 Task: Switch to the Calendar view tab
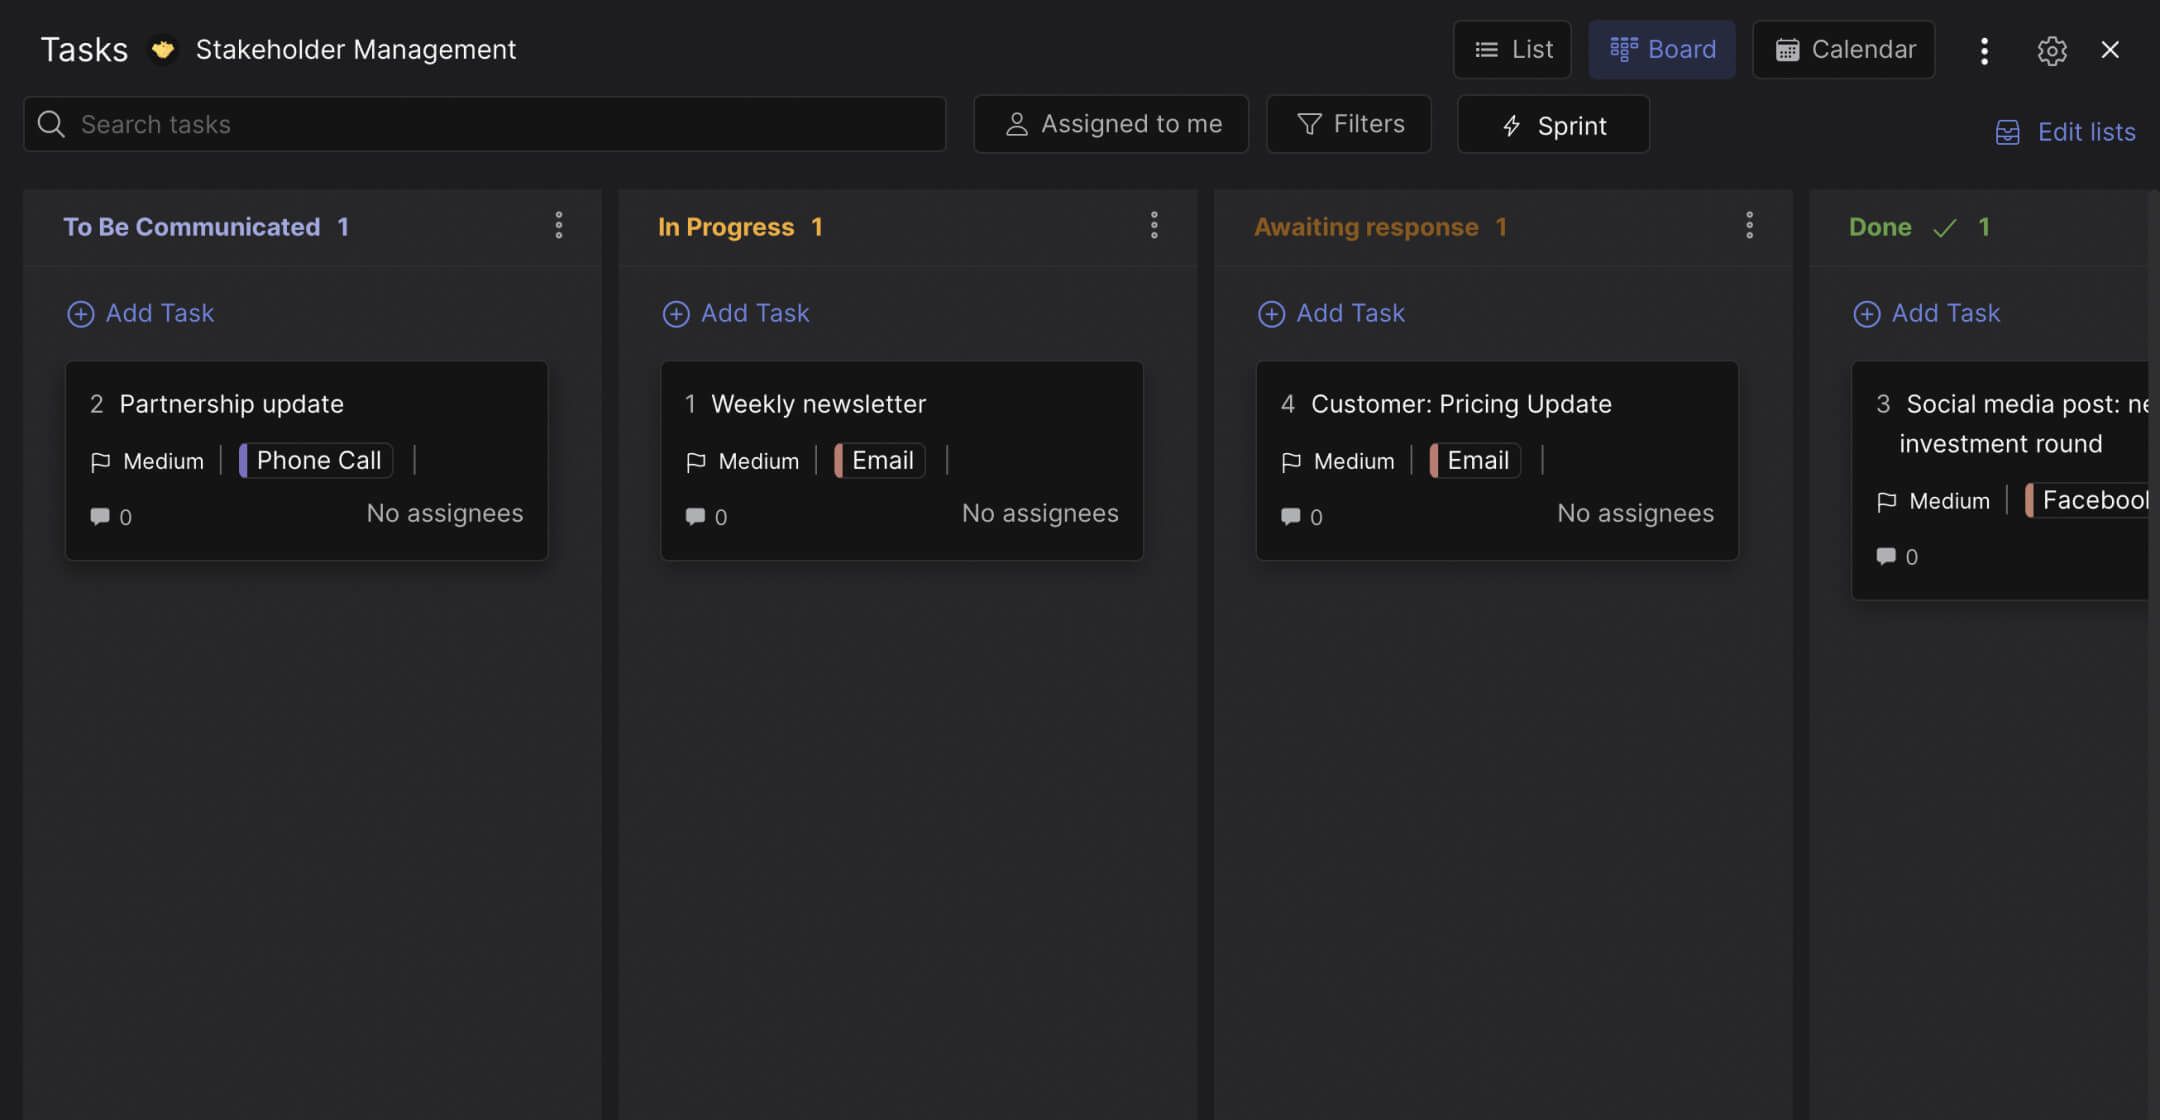pos(1844,49)
